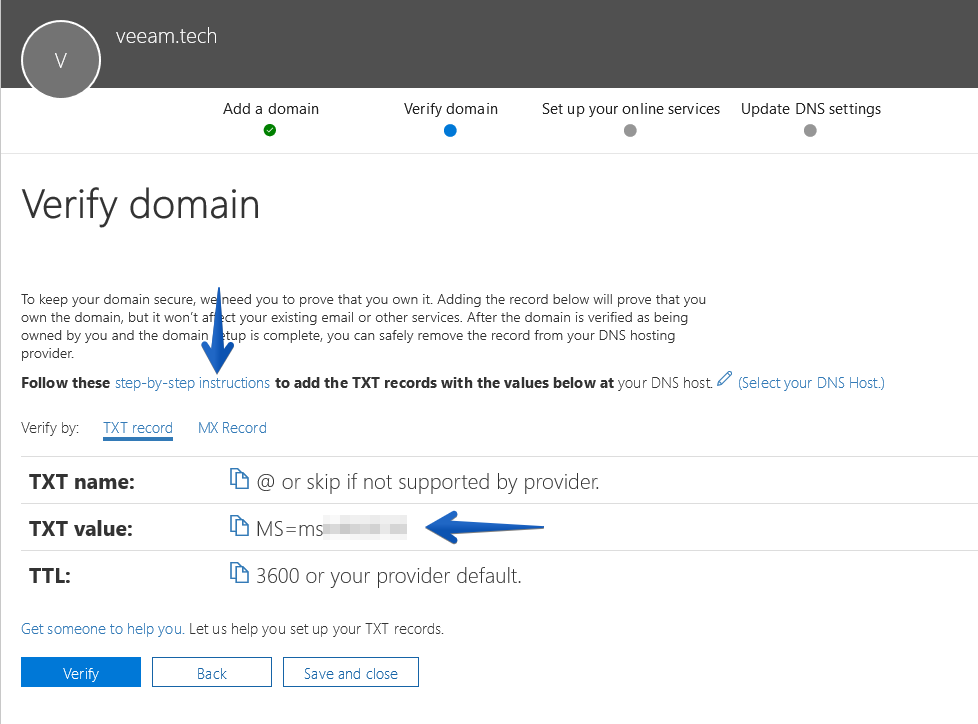Image resolution: width=978 pixels, height=724 pixels.
Task: Click the Add a domain completed checkmark
Action: pos(270,130)
